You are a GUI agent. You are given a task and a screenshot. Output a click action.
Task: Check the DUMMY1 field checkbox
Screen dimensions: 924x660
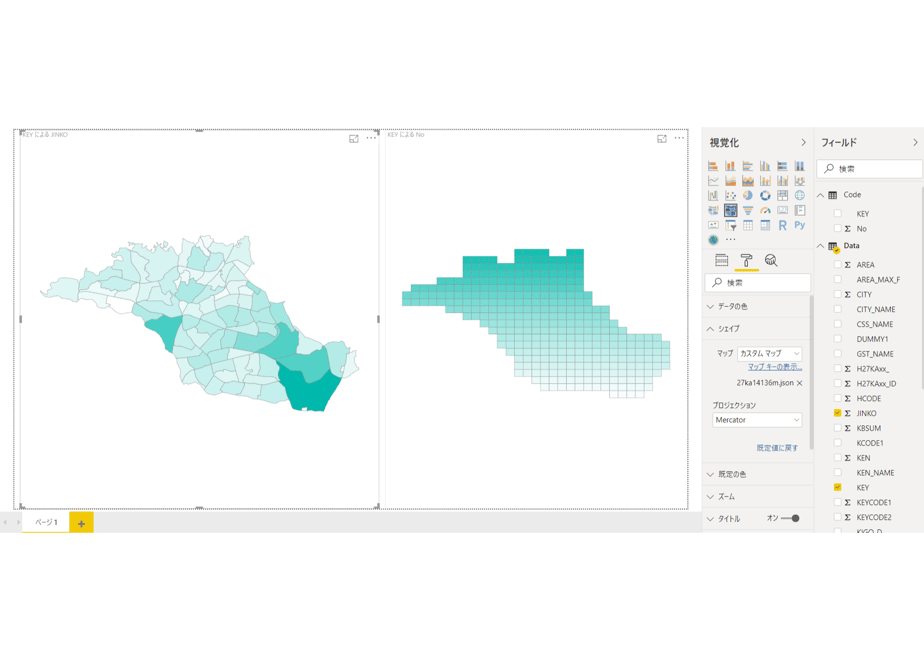coord(837,339)
